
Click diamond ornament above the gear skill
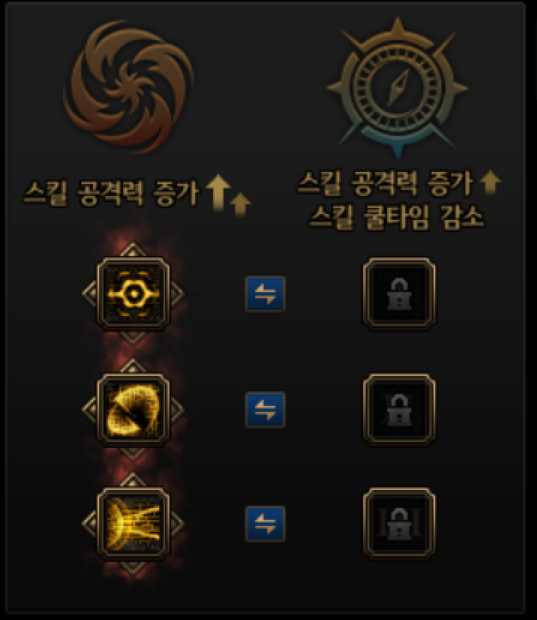click(x=133, y=249)
